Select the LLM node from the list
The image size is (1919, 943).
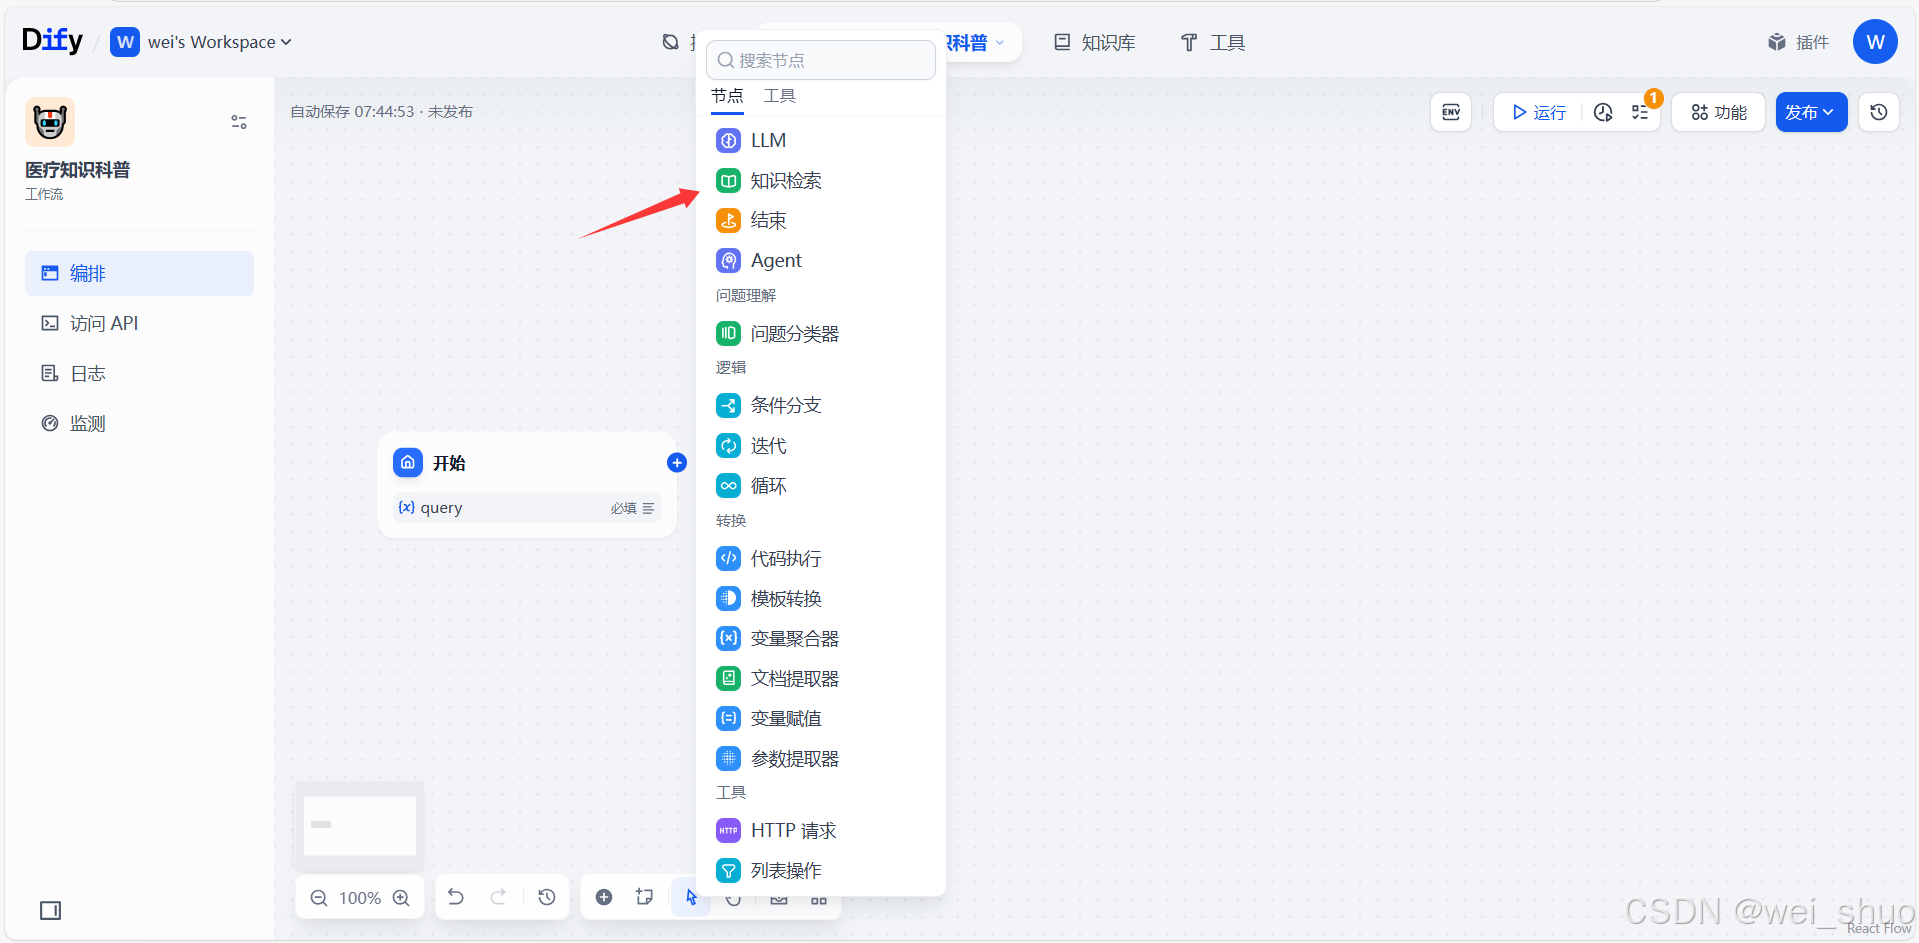pyautogui.click(x=768, y=140)
